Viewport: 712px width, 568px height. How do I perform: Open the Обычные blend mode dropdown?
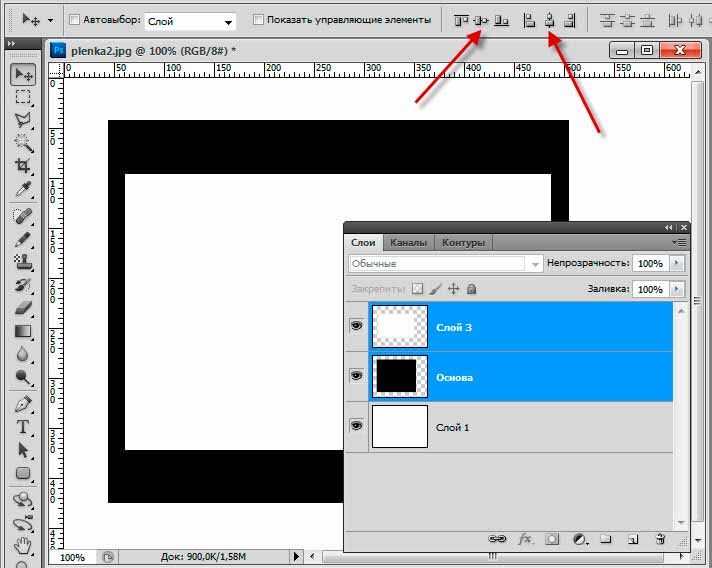pyautogui.click(x=445, y=264)
